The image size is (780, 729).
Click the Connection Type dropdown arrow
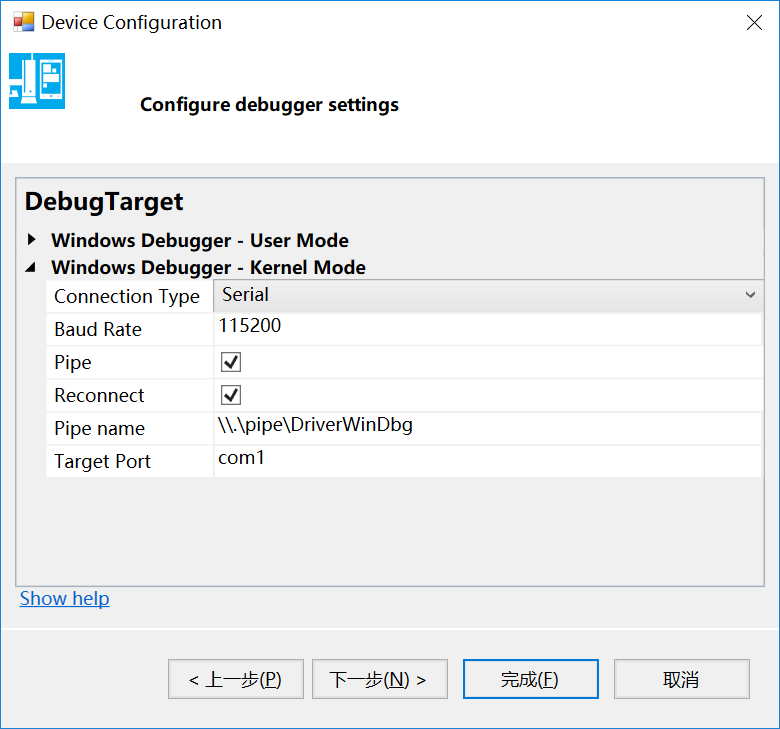[x=750, y=295]
